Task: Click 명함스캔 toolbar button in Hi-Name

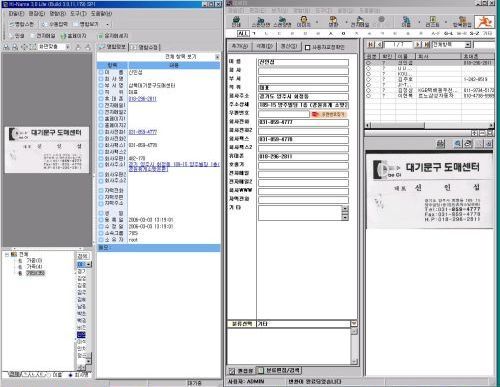Action: (x=21, y=24)
